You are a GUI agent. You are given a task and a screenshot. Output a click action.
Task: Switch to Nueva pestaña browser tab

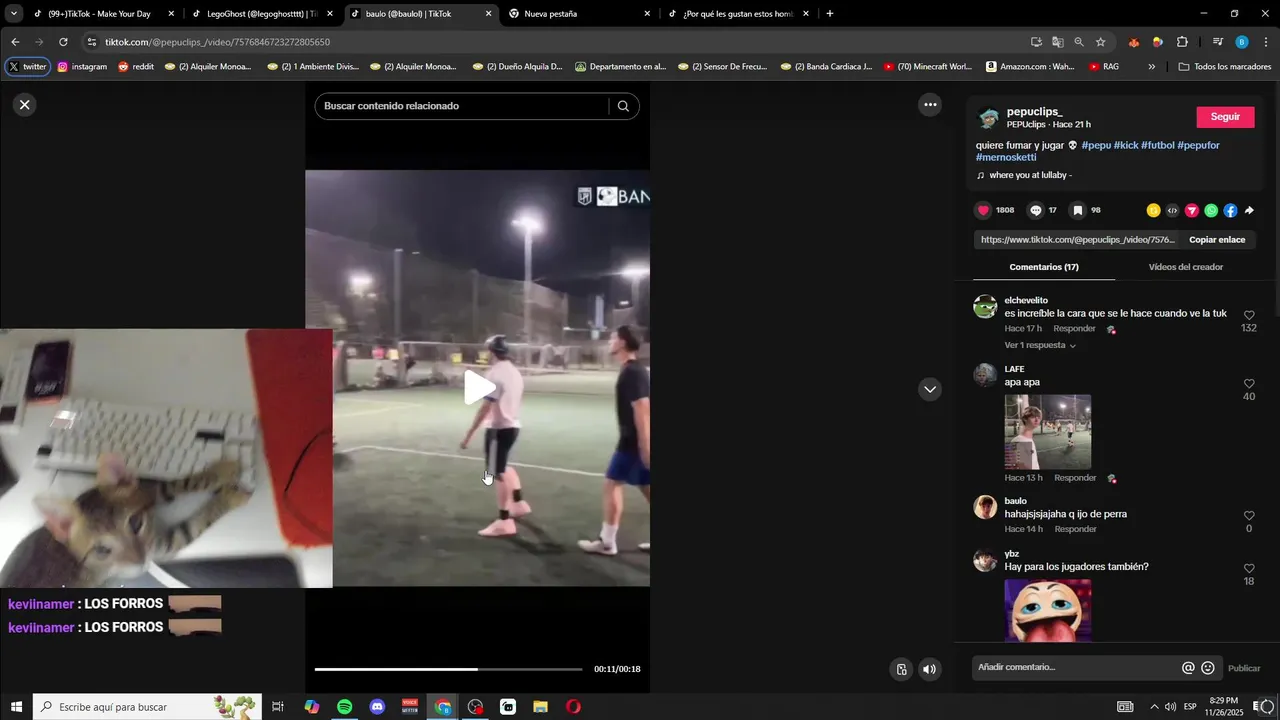(x=578, y=14)
